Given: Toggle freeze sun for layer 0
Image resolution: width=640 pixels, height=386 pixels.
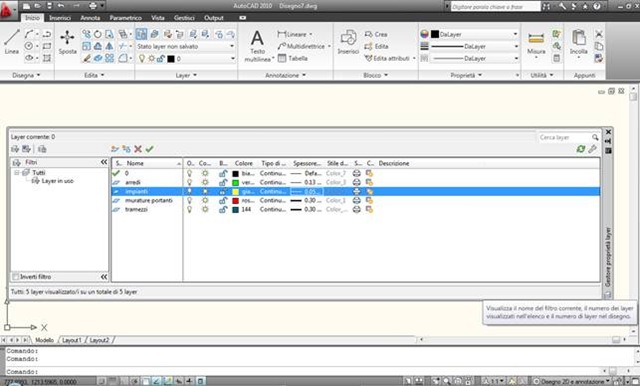Looking at the screenshot, I should click(x=205, y=173).
